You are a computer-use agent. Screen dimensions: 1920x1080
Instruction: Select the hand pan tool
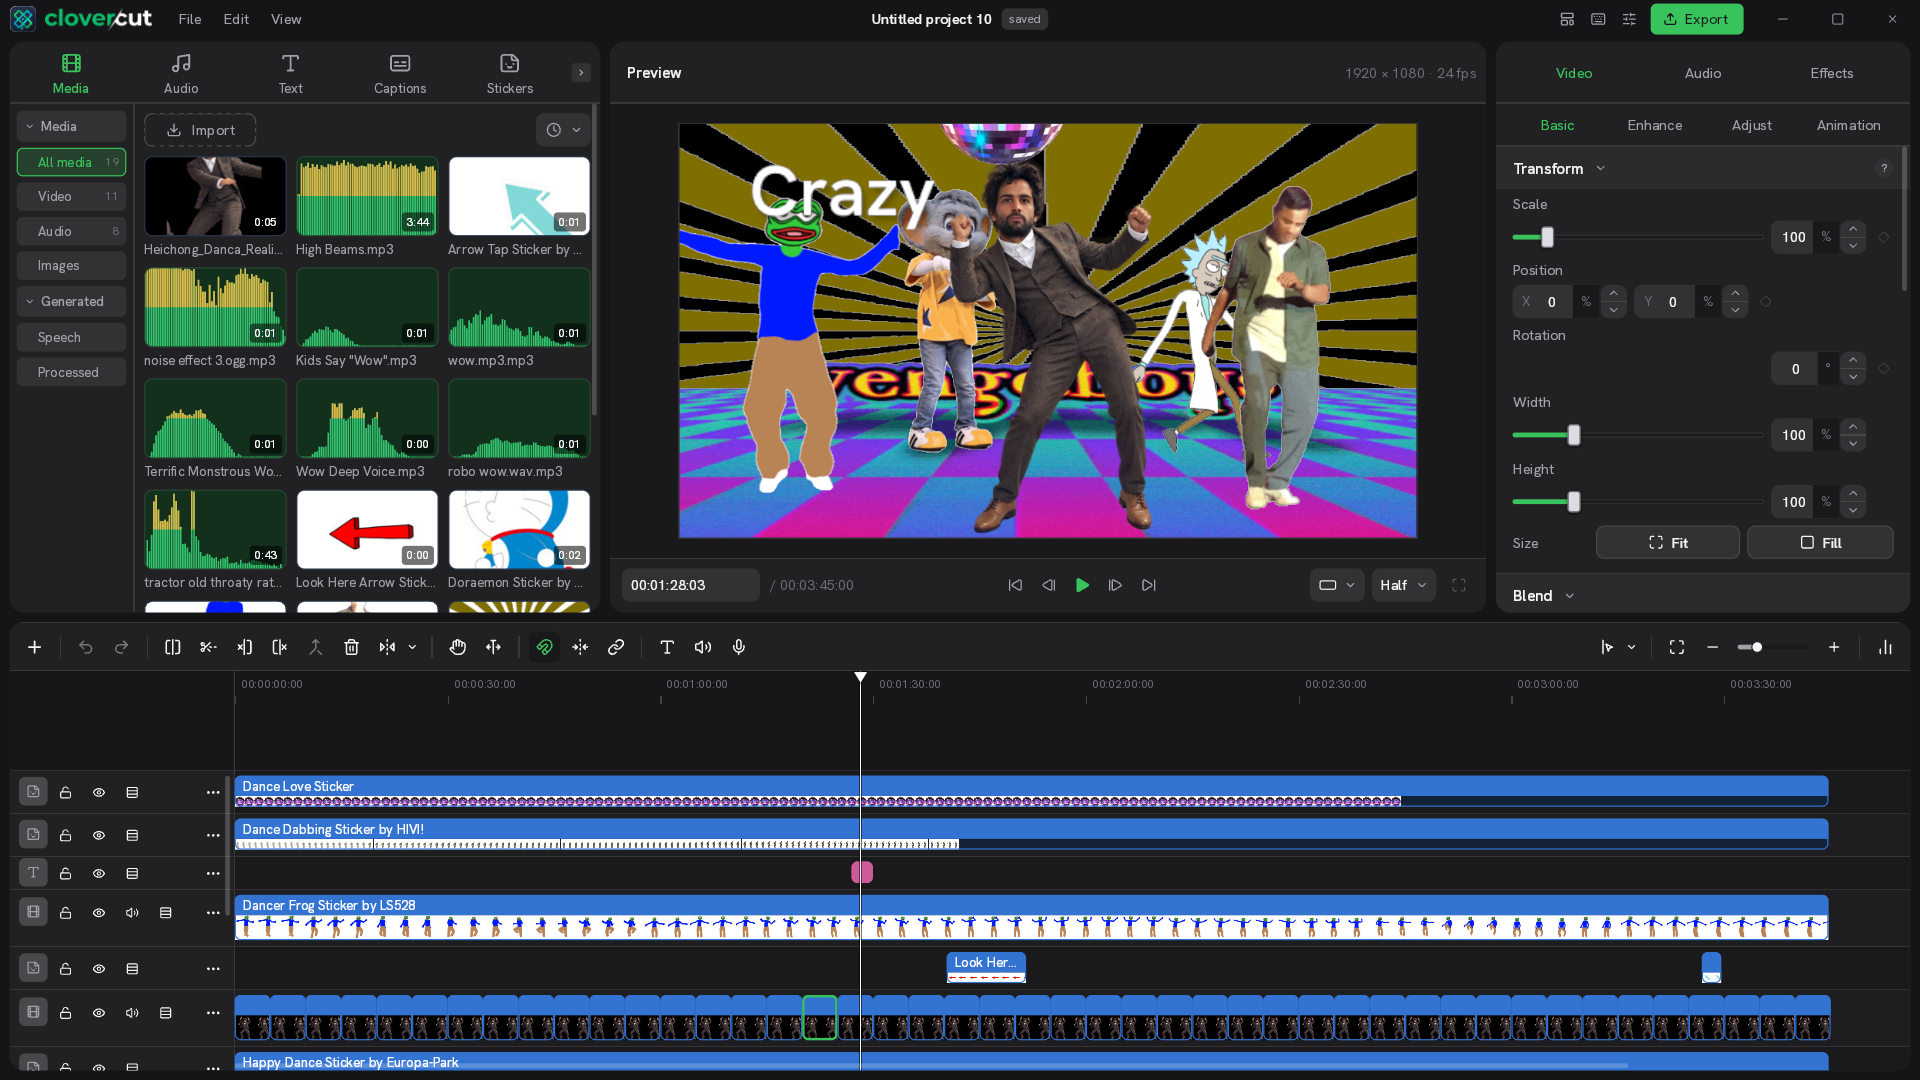(x=457, y=648)
